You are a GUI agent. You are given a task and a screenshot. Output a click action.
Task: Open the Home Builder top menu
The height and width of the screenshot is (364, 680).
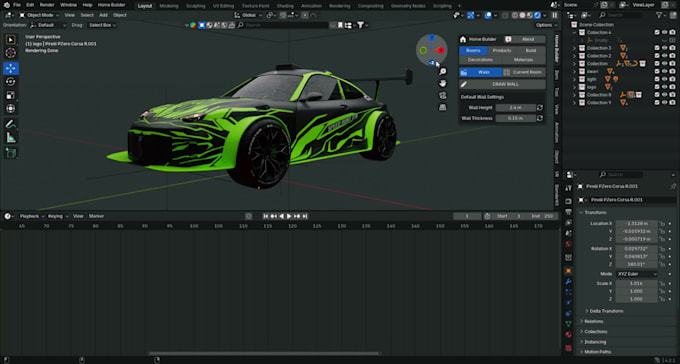tap(111, 5)
